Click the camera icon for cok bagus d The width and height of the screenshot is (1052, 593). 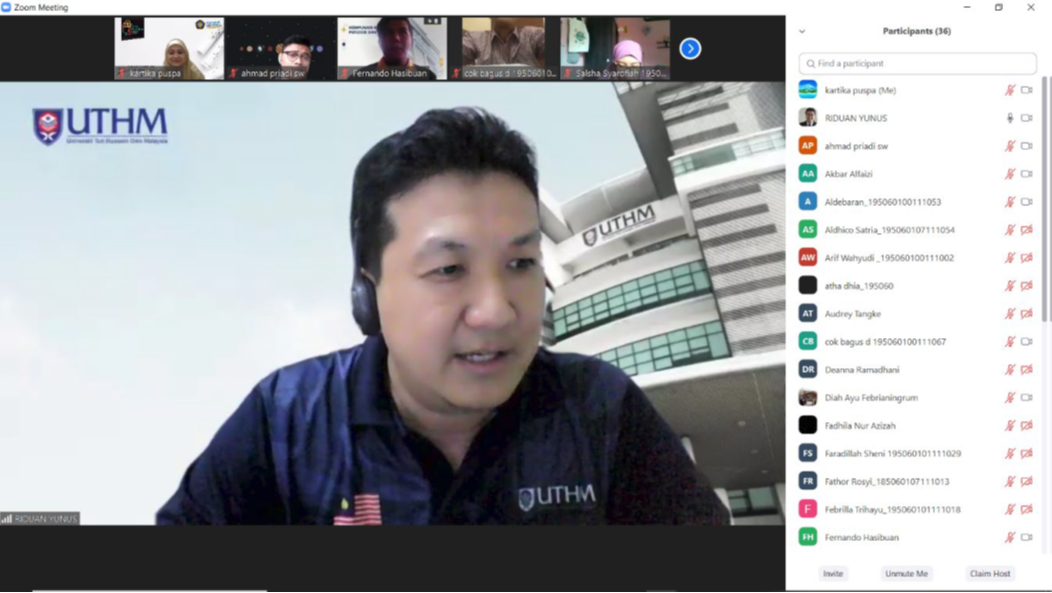1027,341
